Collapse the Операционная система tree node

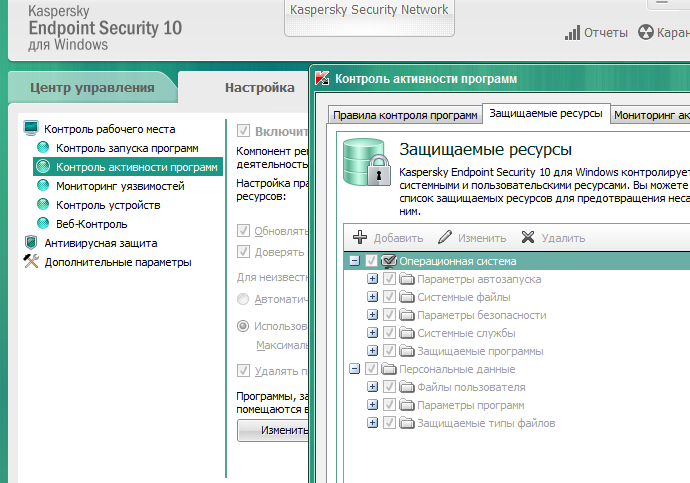[x=354, y=261]
